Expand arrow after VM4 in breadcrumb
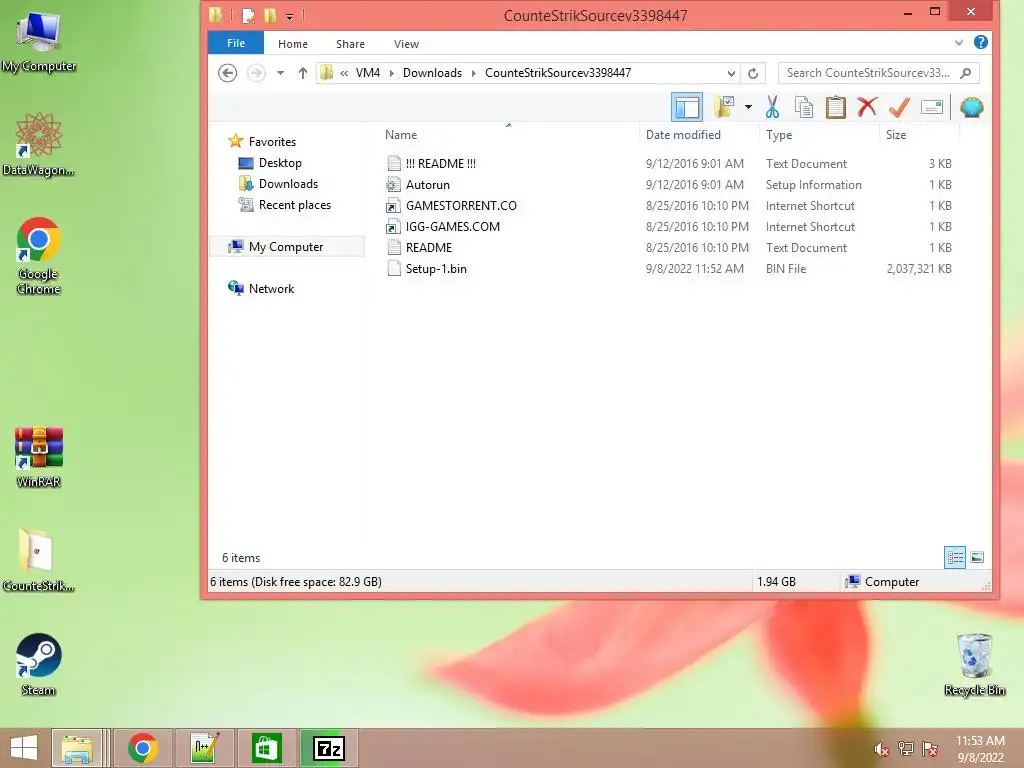Image resolution: width=1024 pixels, height=768 pixels. point(392,72)
